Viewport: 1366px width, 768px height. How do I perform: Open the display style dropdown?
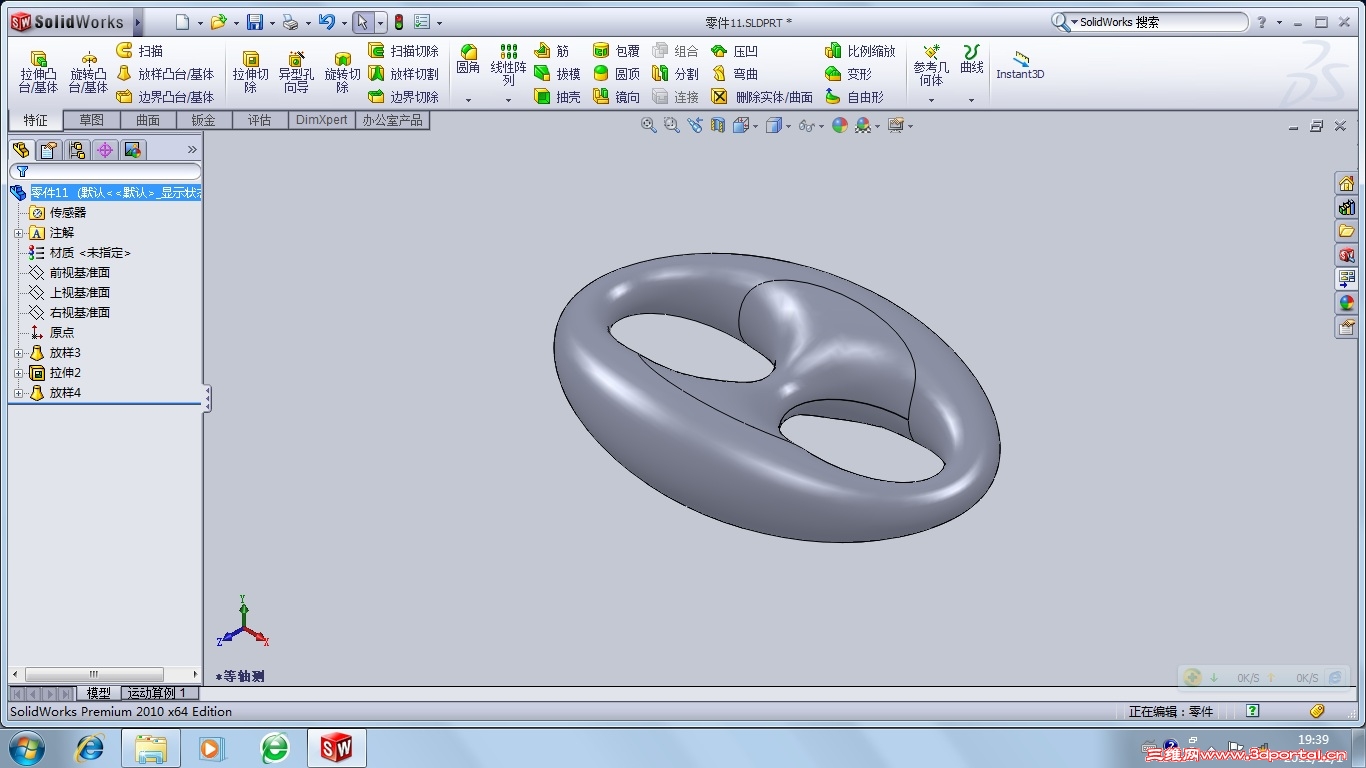(x=788, y=126)
